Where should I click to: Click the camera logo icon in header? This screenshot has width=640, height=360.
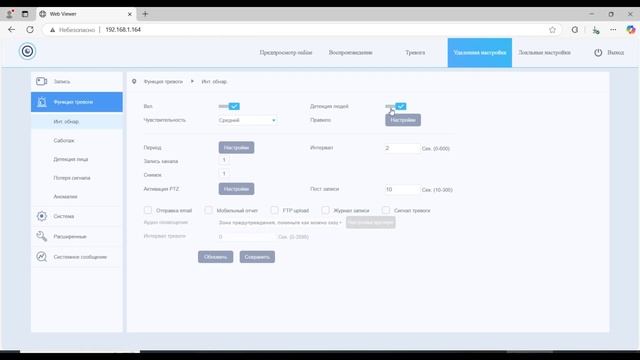[27, 51]
